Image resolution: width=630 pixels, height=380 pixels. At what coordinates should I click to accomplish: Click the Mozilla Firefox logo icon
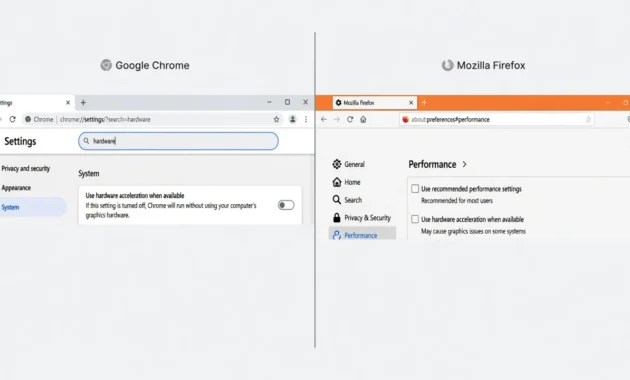448,65
